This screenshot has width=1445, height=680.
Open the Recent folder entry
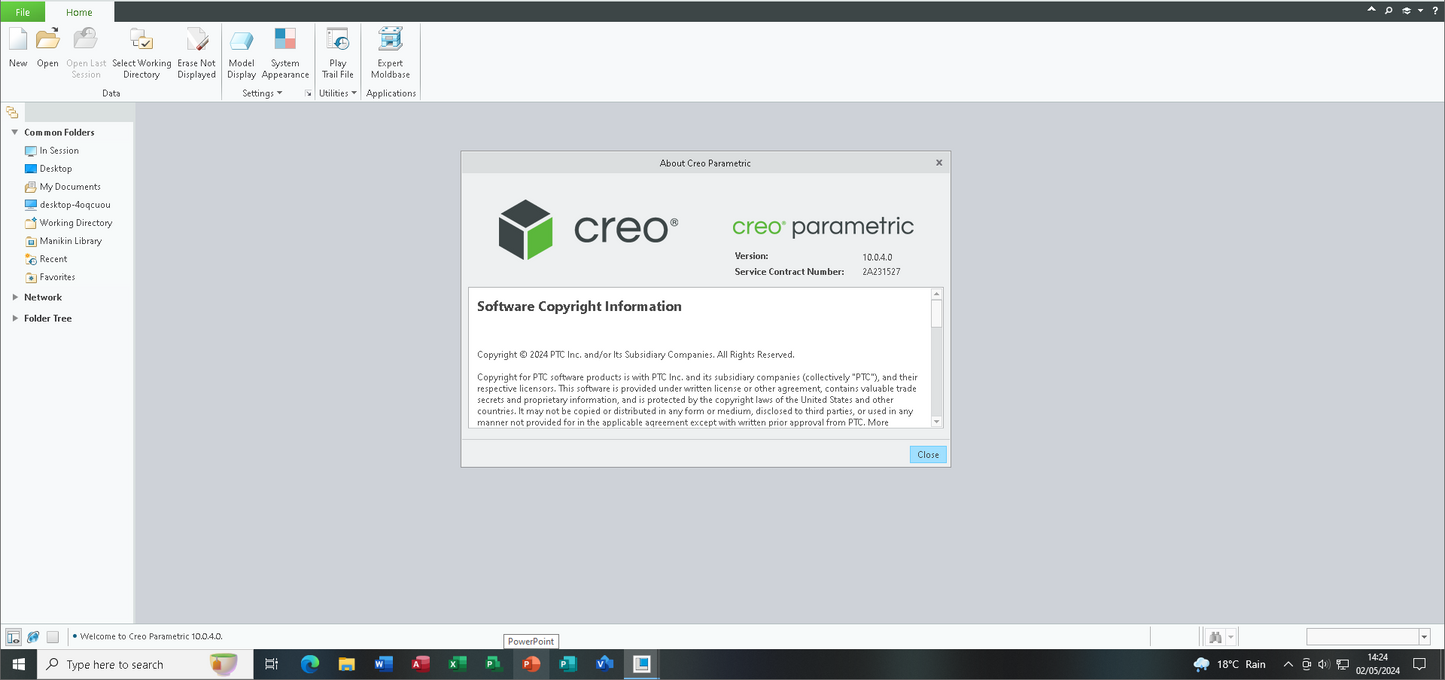coord(53,258)
